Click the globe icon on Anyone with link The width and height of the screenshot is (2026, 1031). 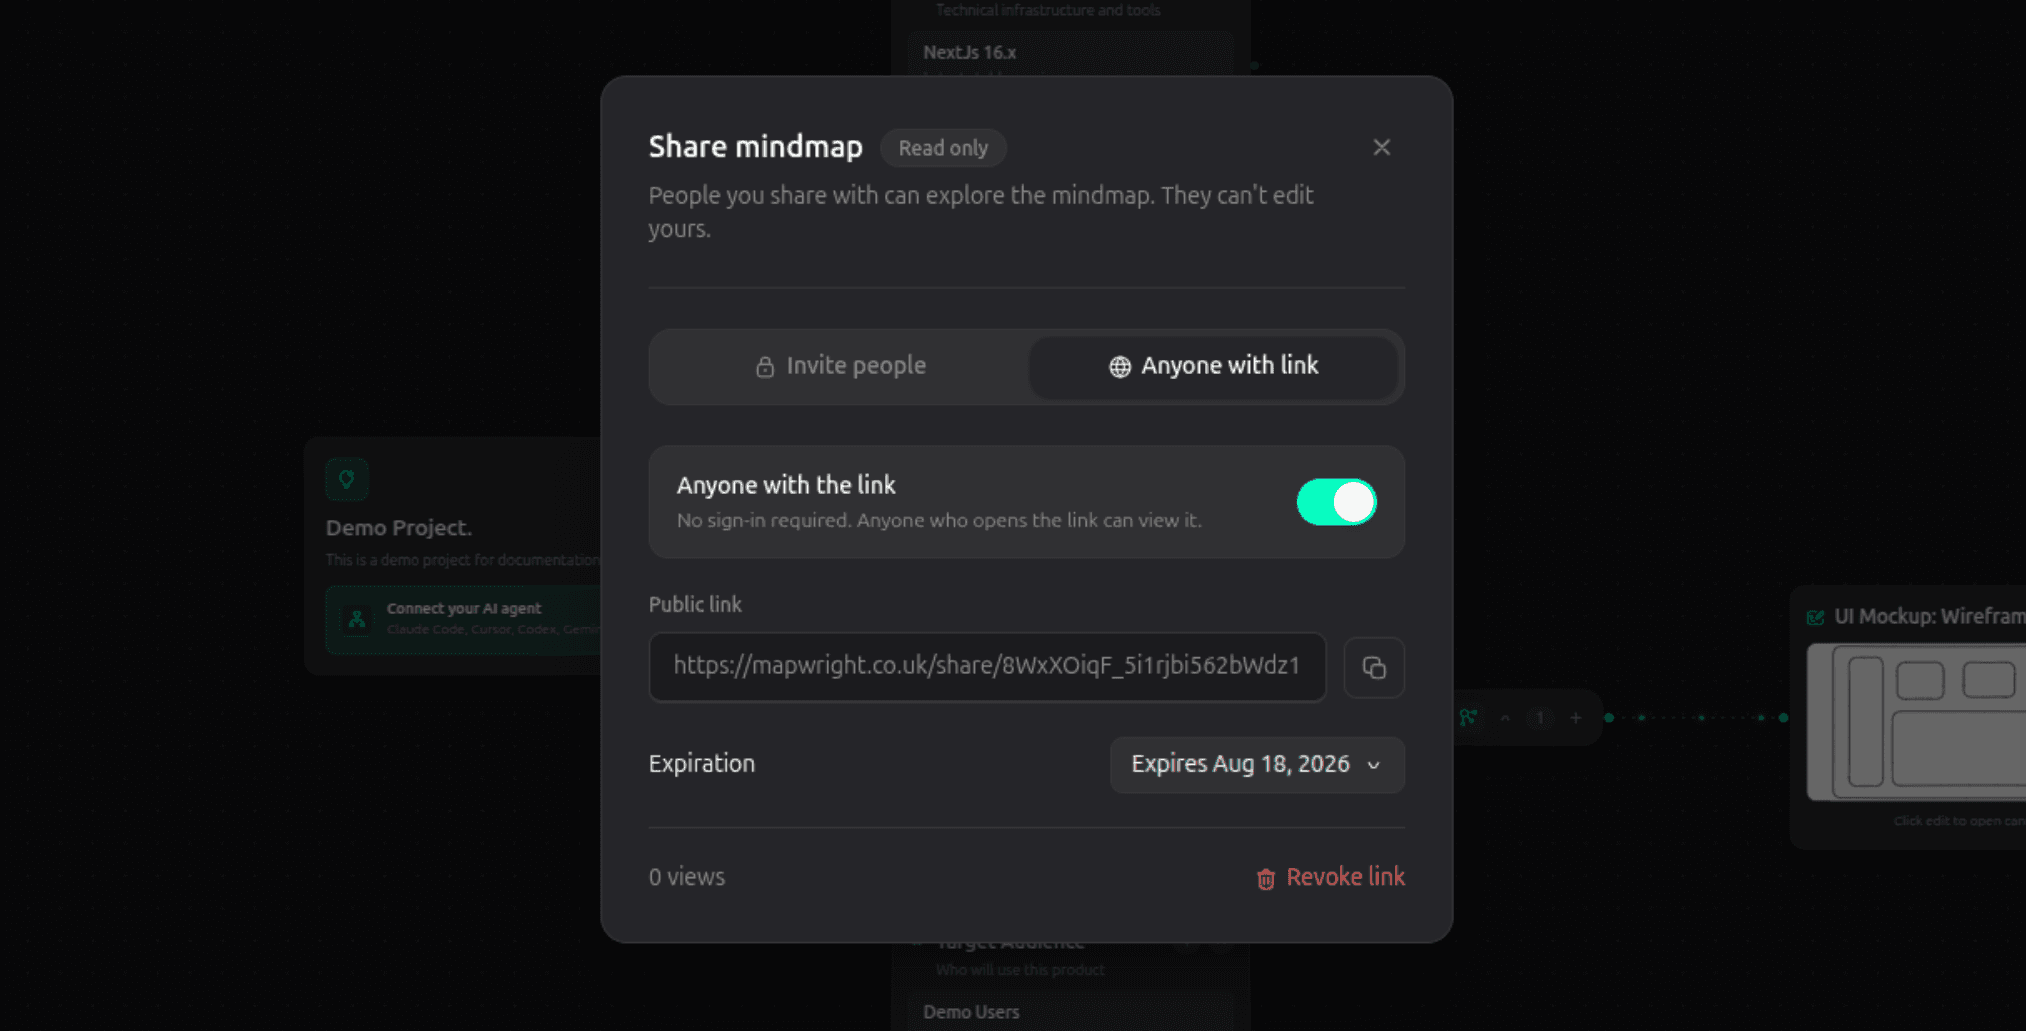1120,367
